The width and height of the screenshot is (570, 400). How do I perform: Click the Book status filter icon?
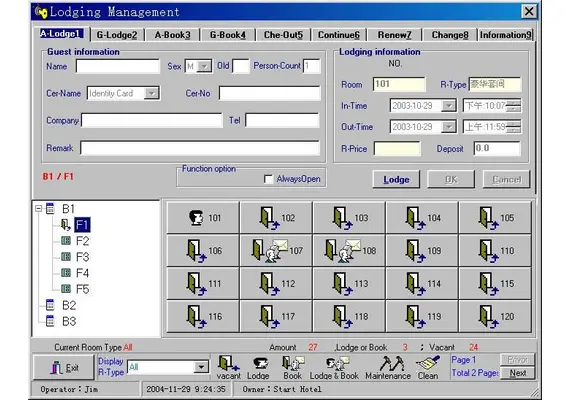point(293,367)
